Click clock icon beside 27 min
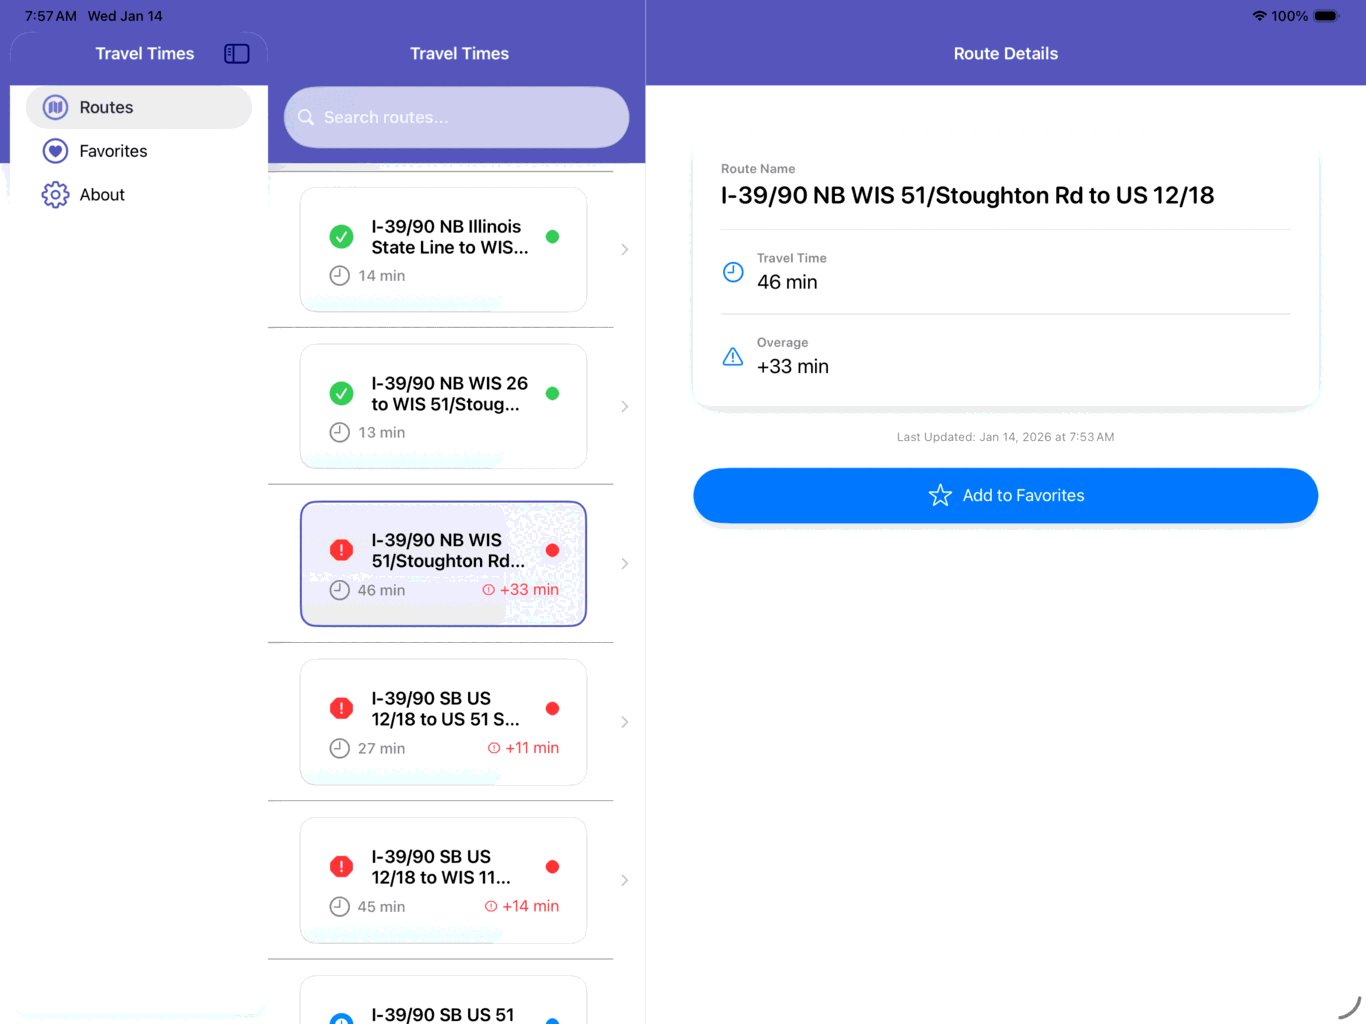Screen dimensions: 1366x1024 point(340,748)
